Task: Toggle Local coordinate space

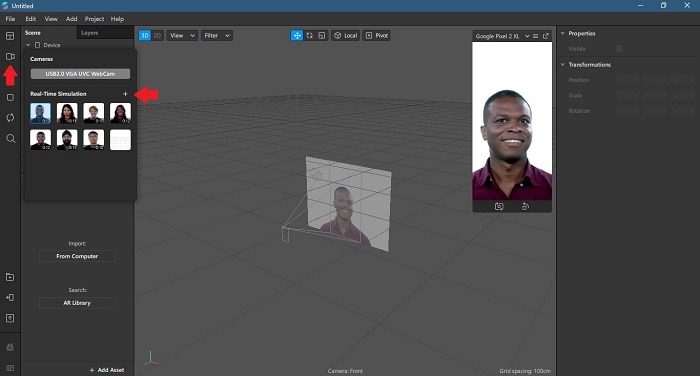Action: pyautogui.click(x=346, y=35)
